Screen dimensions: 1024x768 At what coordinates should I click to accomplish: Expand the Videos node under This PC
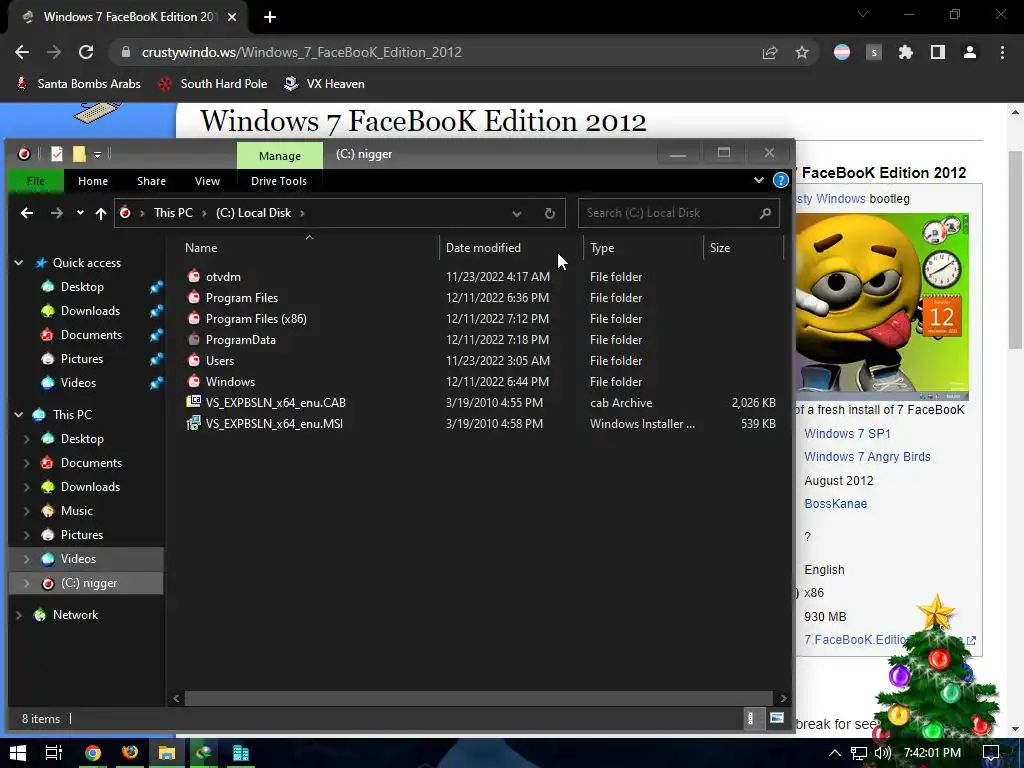click(x=27, y=558)
